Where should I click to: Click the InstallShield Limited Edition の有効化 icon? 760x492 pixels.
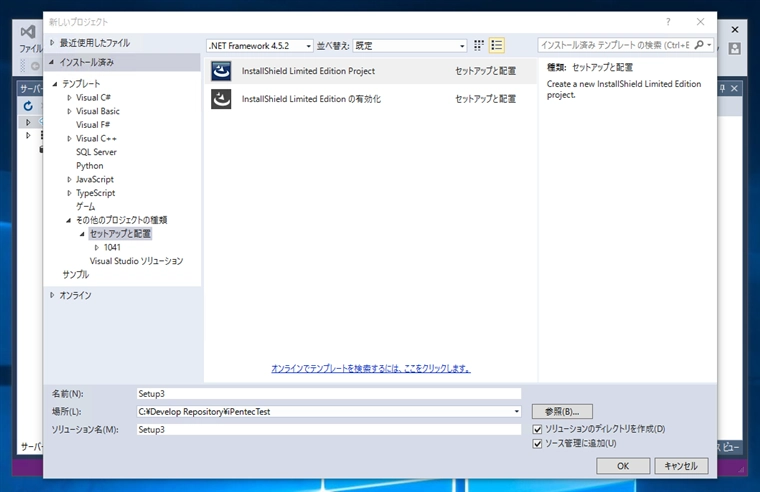[221, 99]
